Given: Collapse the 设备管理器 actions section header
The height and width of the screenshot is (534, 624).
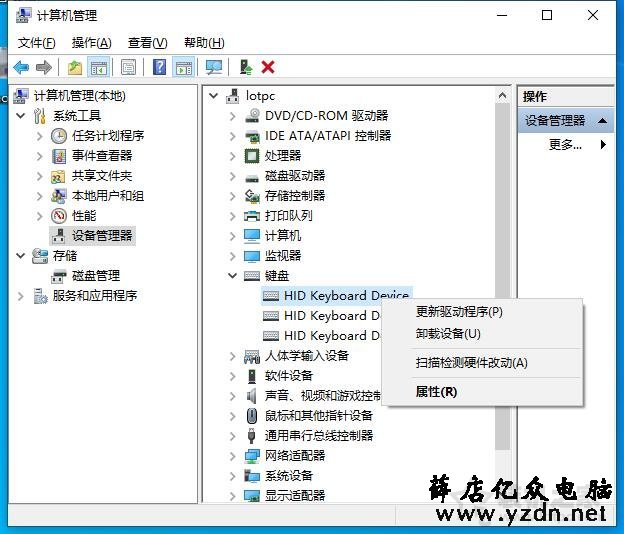Looking at the screenshot, I should pyautogui.click(x=603, y=121).
